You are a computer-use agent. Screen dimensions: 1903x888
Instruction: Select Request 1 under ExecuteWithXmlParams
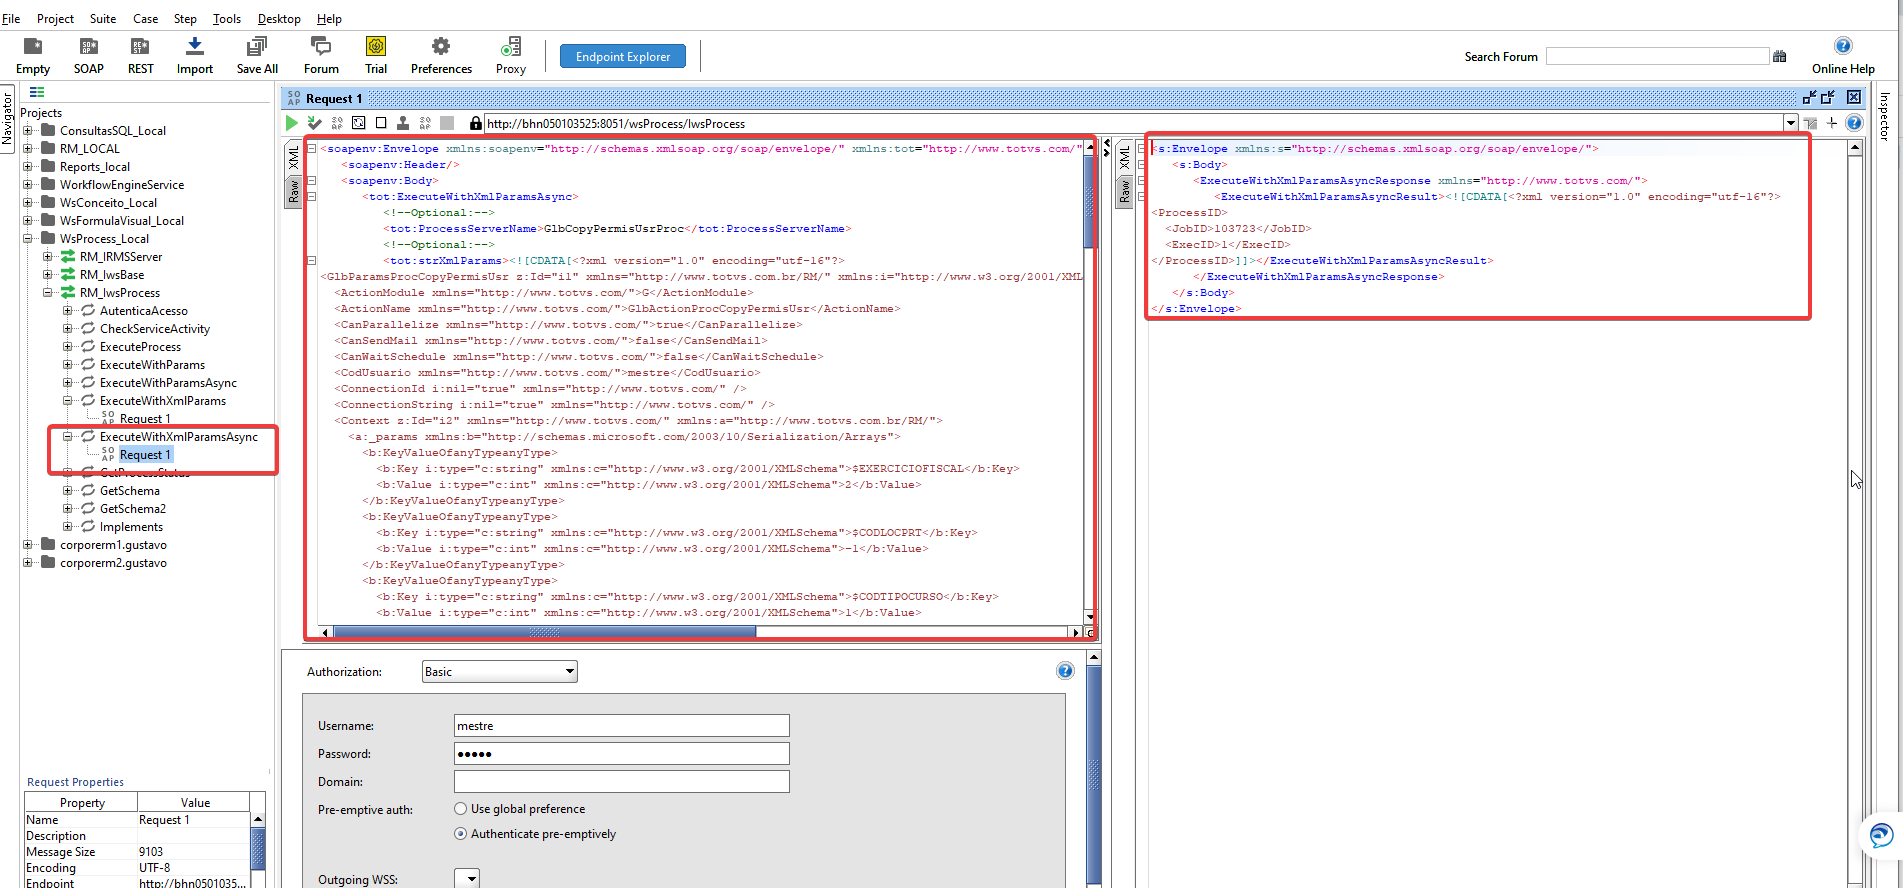[145, 418]
